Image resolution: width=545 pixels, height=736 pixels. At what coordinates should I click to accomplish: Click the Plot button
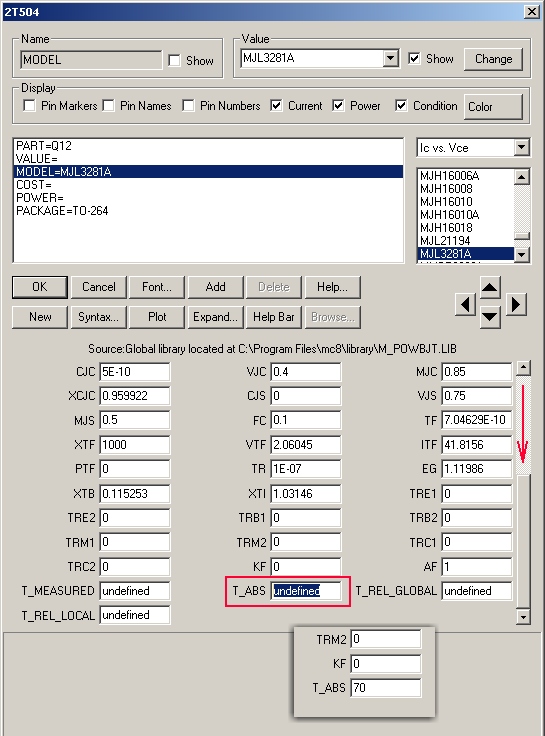click(157, 317)
